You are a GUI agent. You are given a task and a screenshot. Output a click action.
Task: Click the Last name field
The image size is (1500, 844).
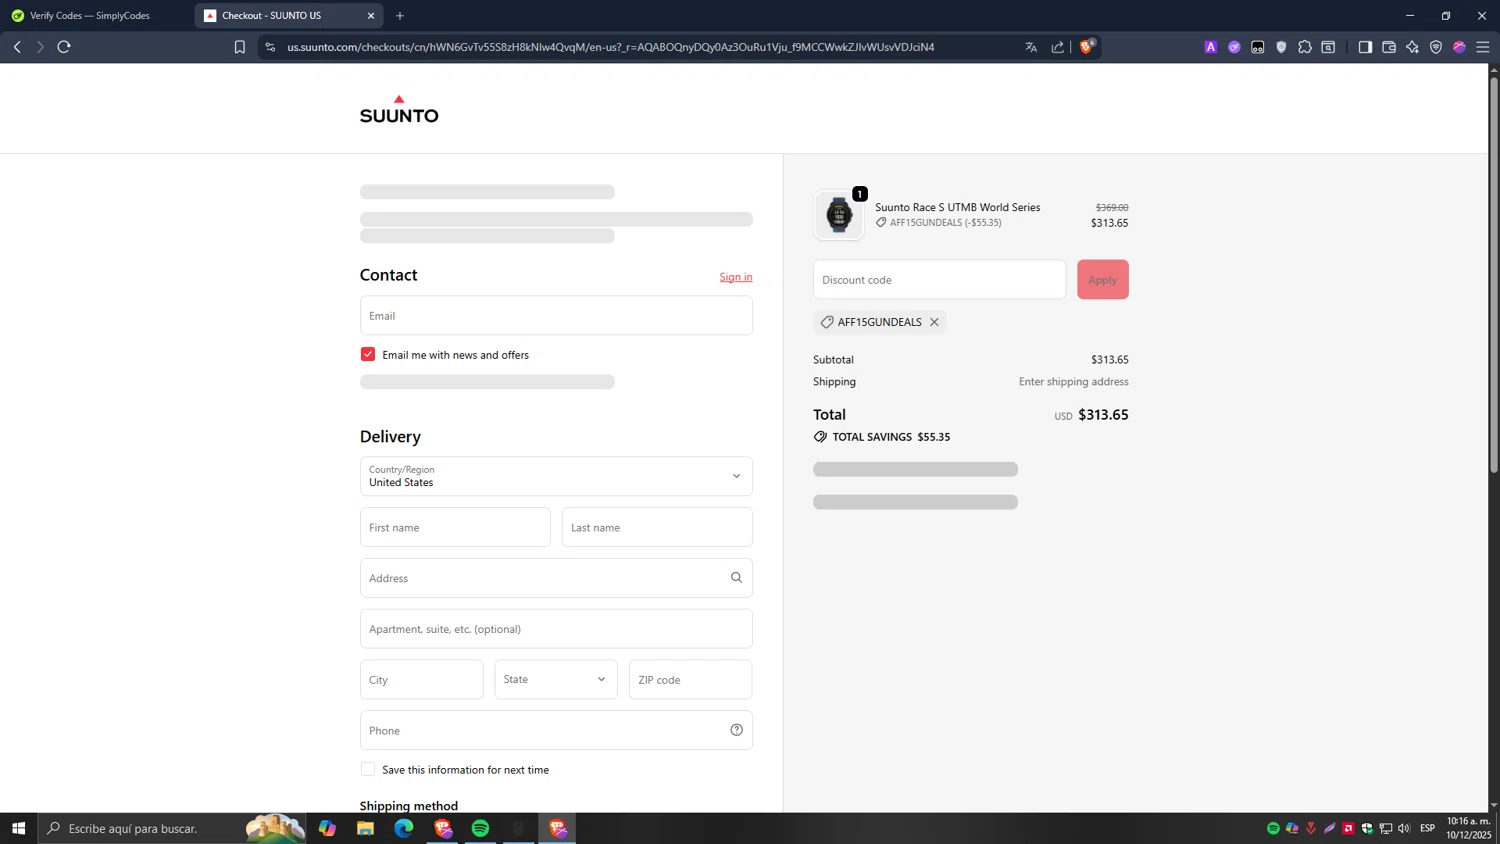(x=657, y=527)
